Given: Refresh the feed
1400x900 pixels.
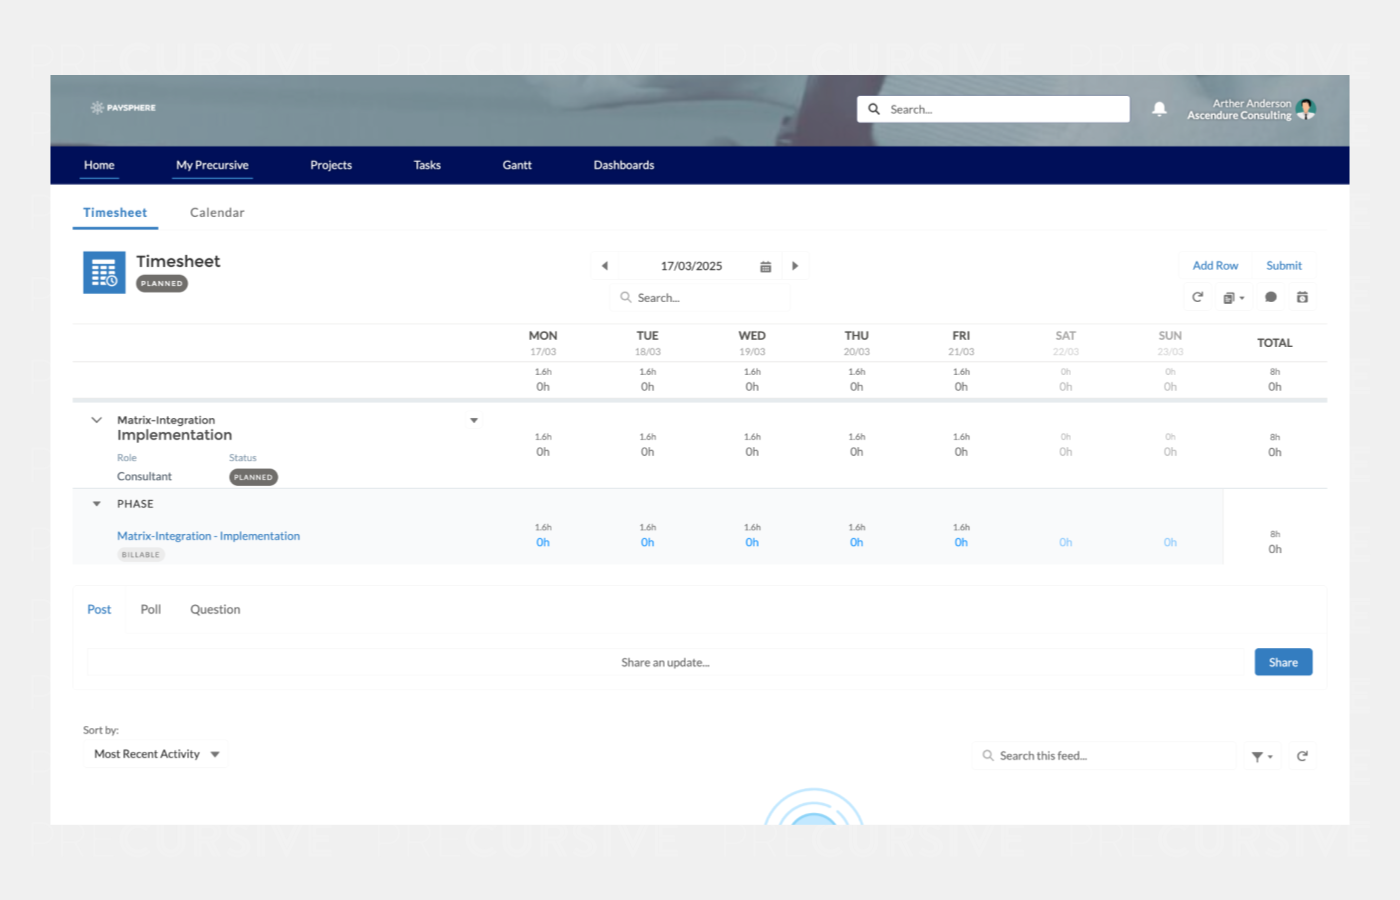Looking at the screenshot, I should 1302,756.
